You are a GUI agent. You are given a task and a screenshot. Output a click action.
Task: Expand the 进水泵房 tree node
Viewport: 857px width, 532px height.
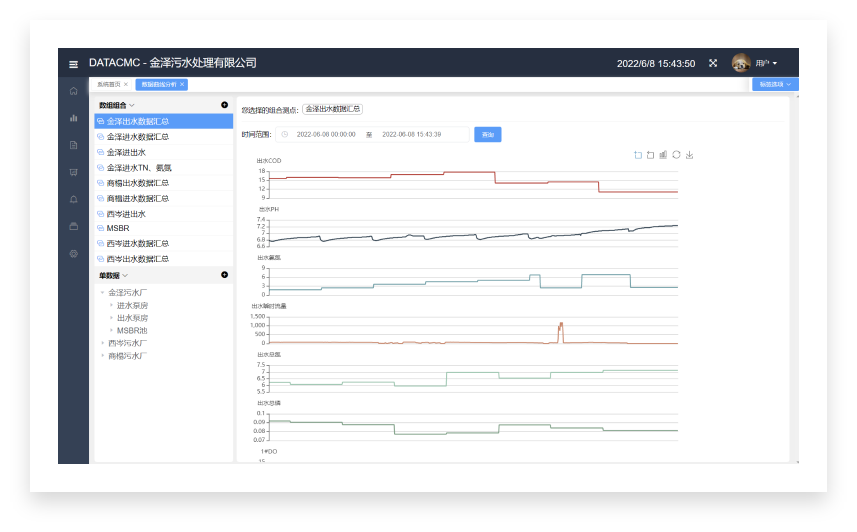tap(111, 305)
